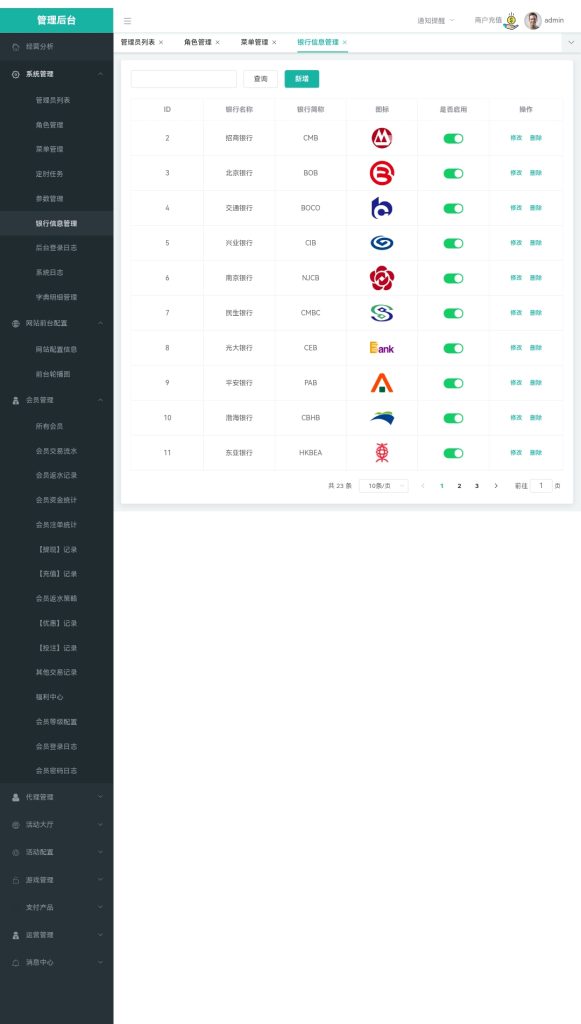
Task: Expand 支付产品 using its arrow
Action: 101,908
